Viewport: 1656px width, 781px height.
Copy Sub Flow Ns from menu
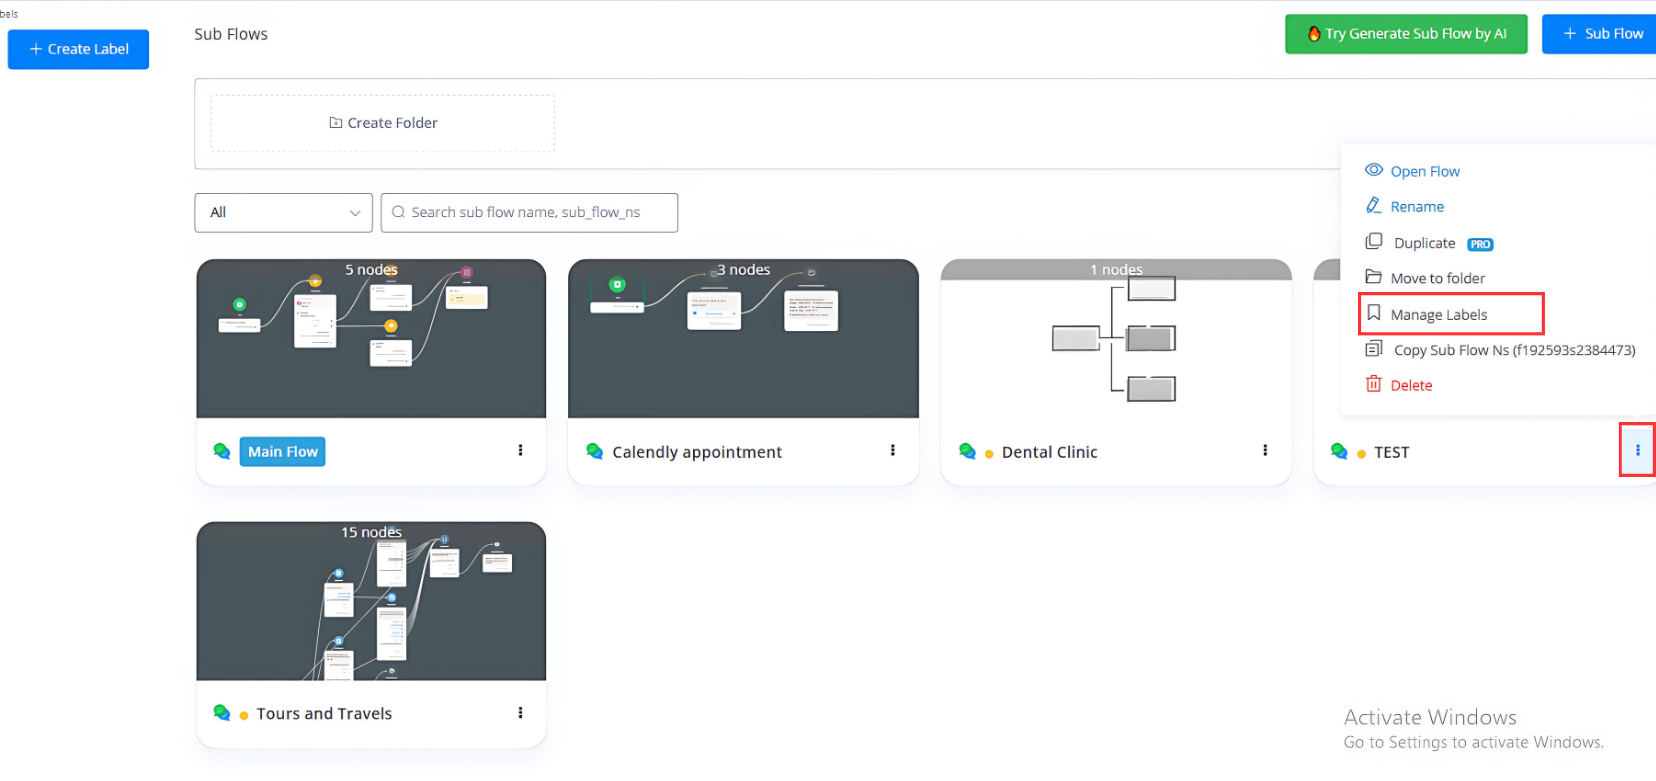click(x=1513, y=351)
